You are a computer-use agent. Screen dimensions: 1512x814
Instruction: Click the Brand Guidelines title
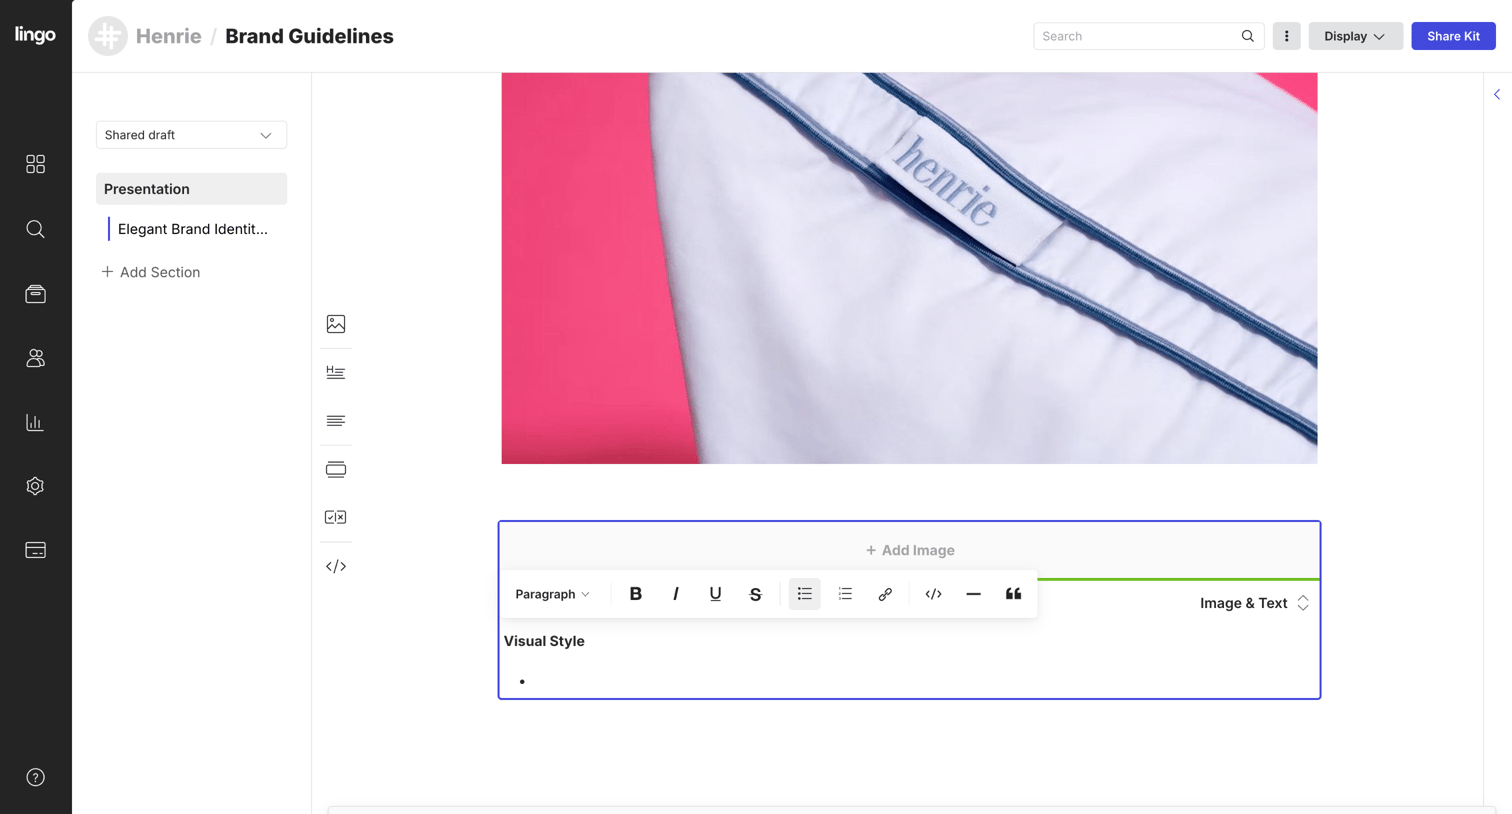tap(309, 36)
